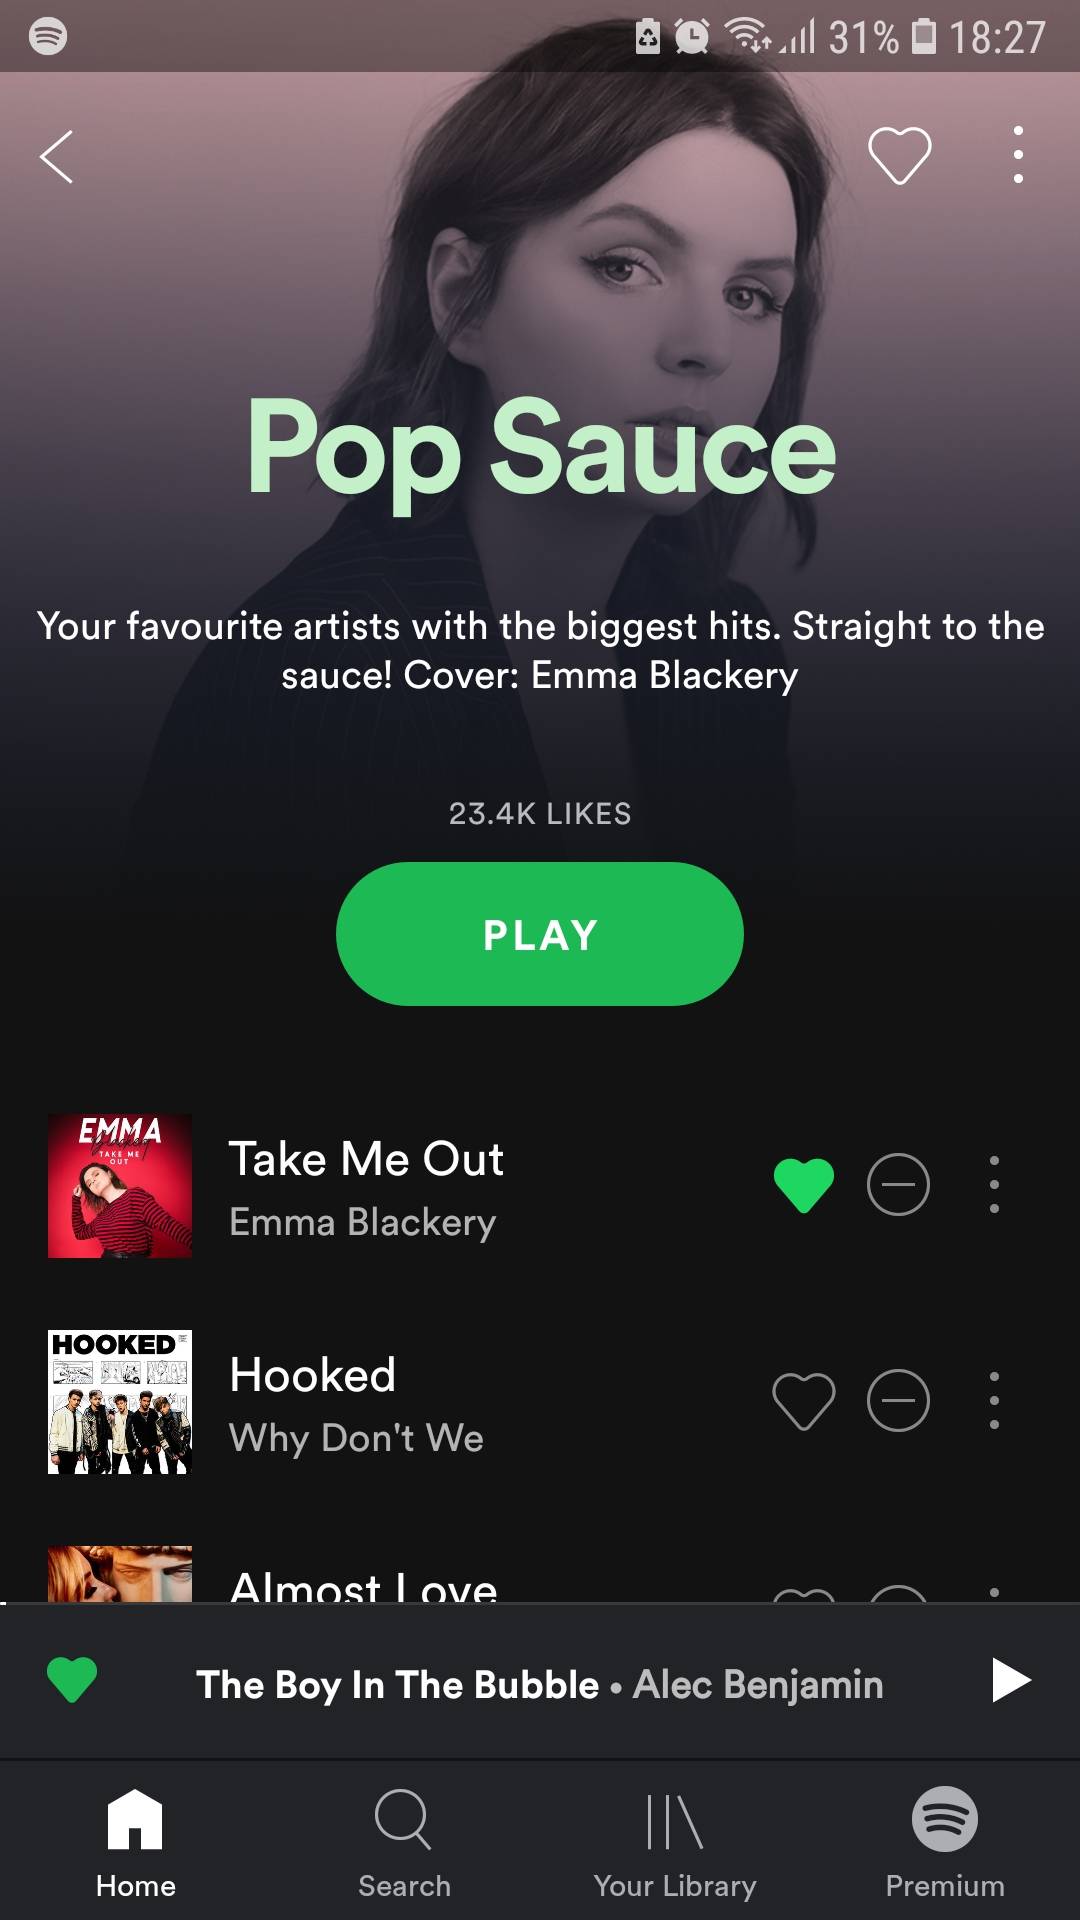Open the Search tab
Screen dimensions: 1080x1920
click(x=404, y=1844)
